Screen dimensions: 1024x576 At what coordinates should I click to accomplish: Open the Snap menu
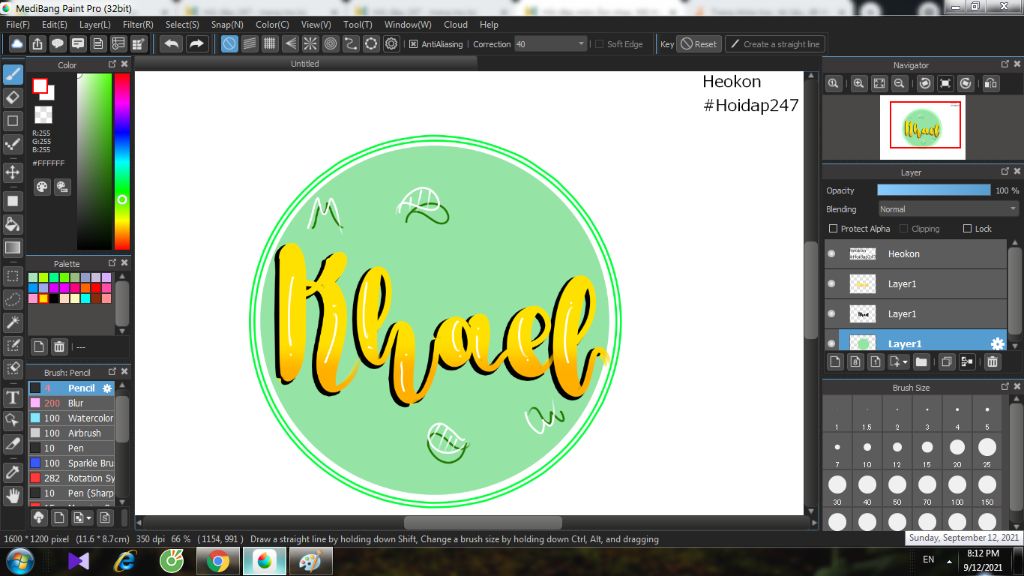227,25
